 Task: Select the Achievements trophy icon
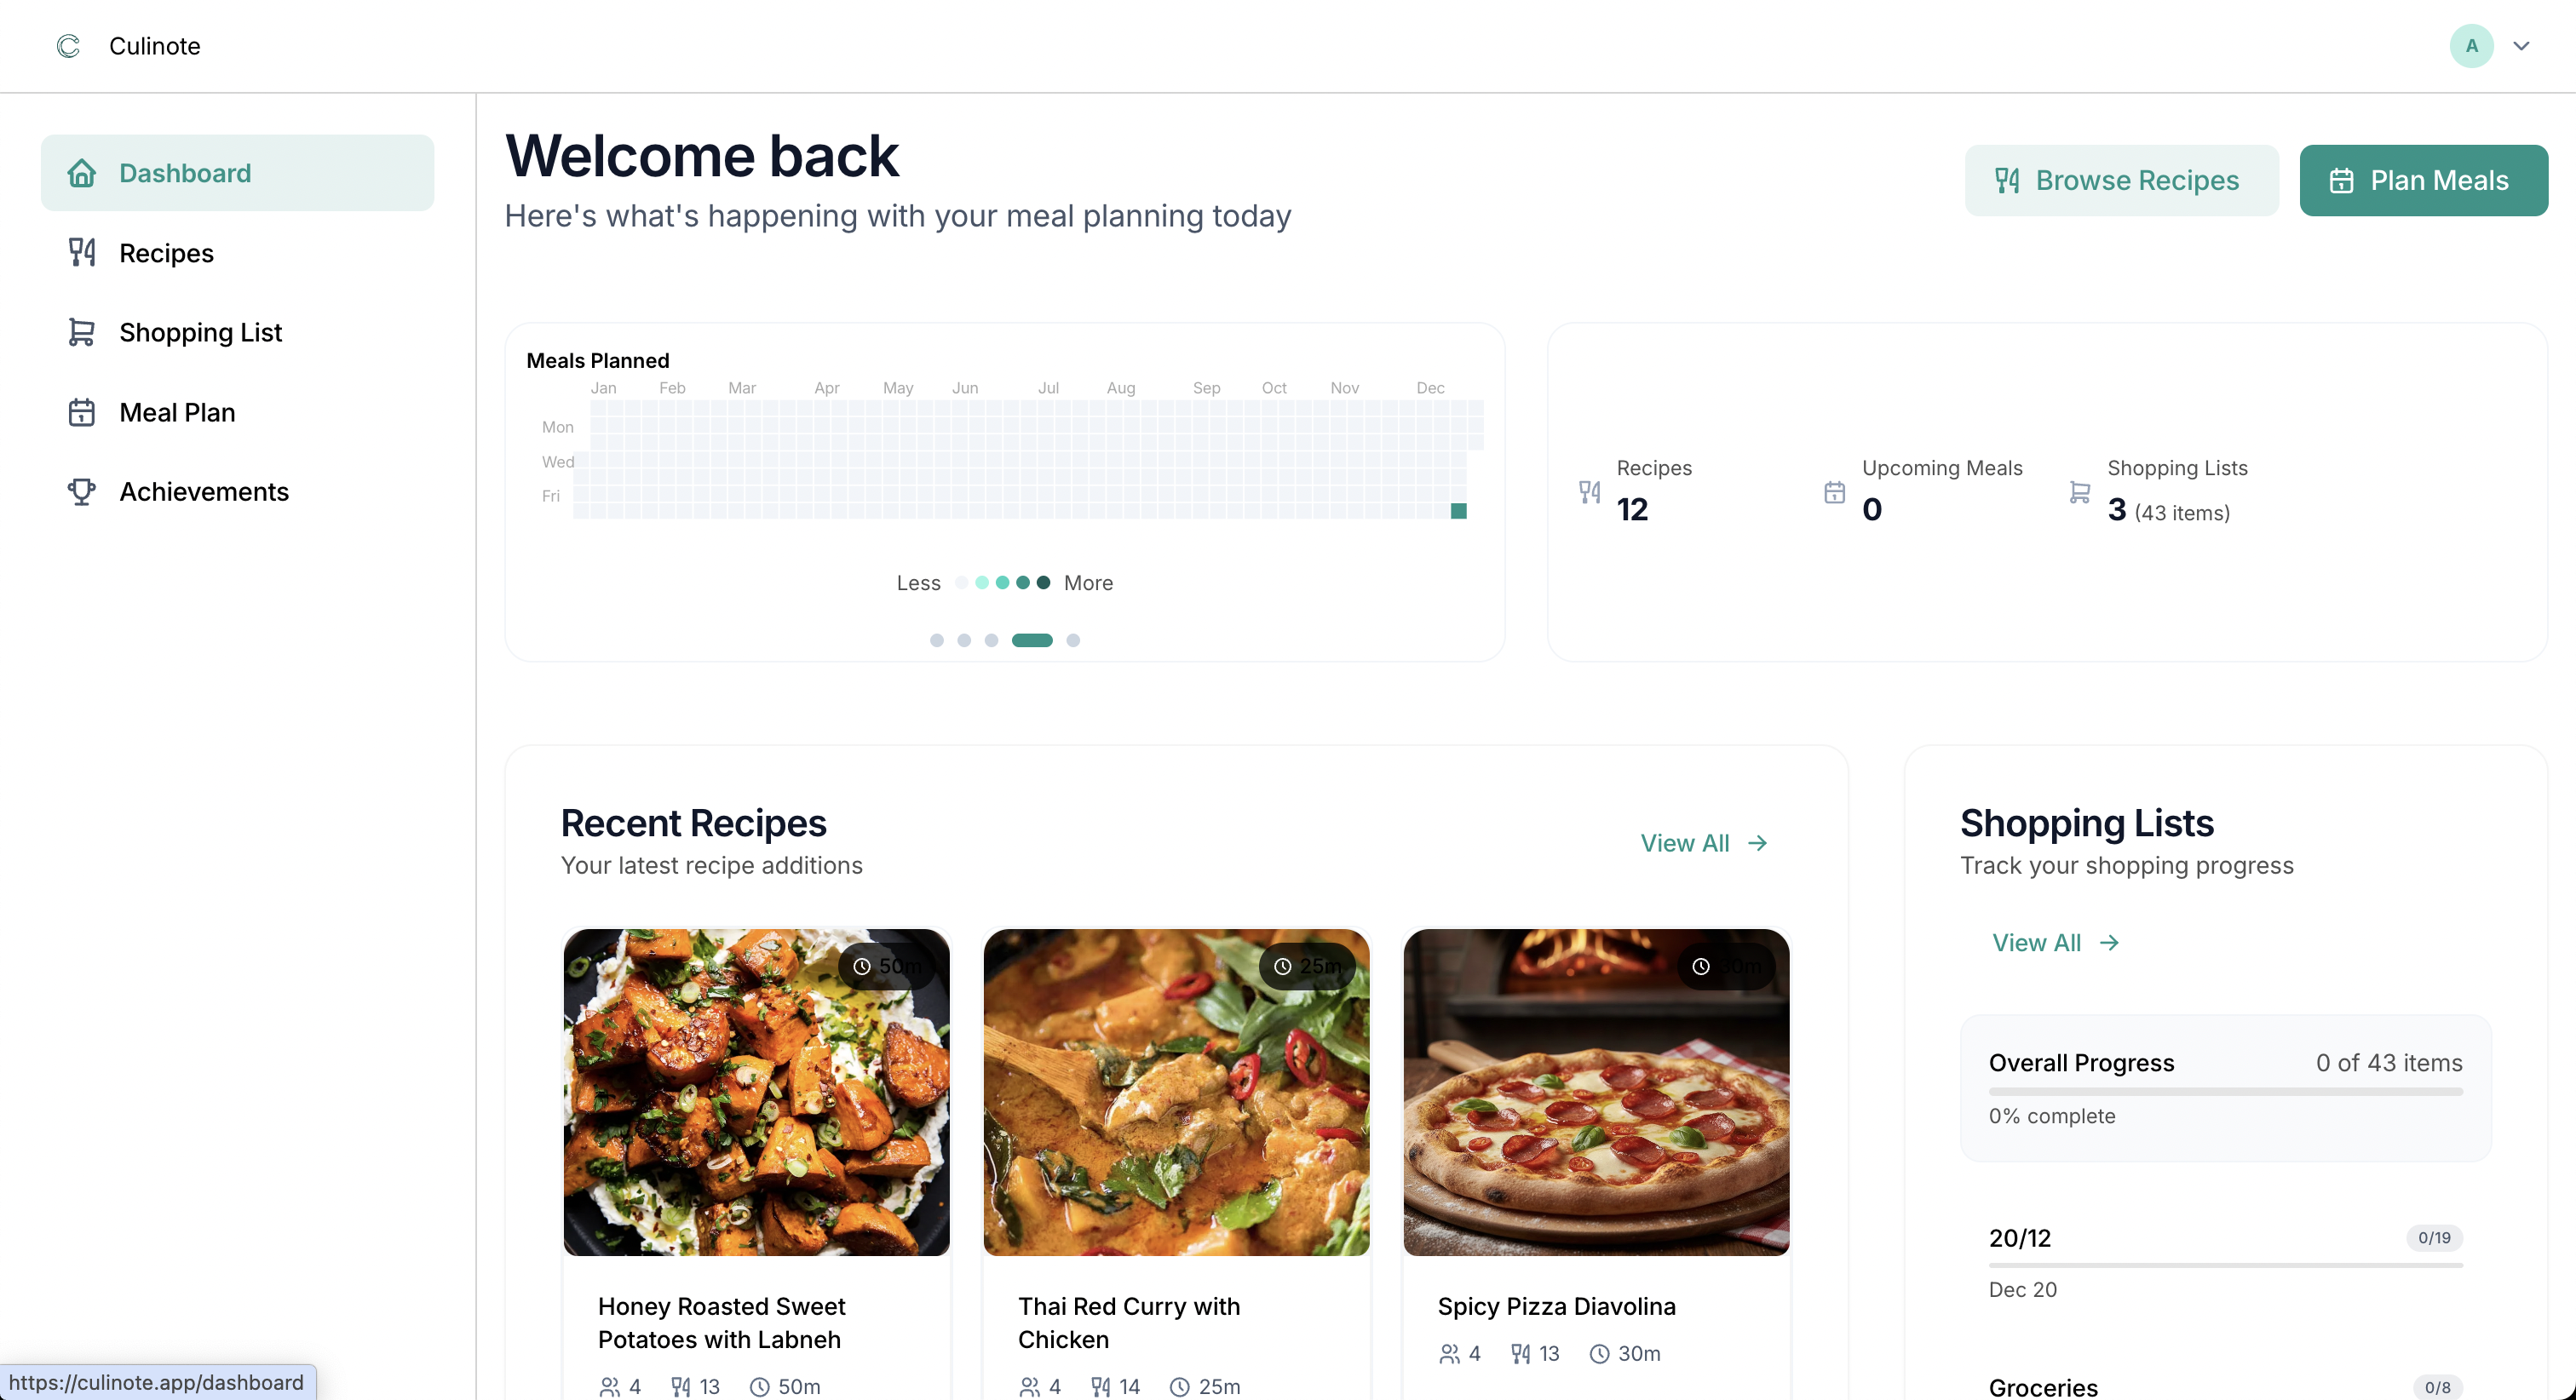pos(81,491)
